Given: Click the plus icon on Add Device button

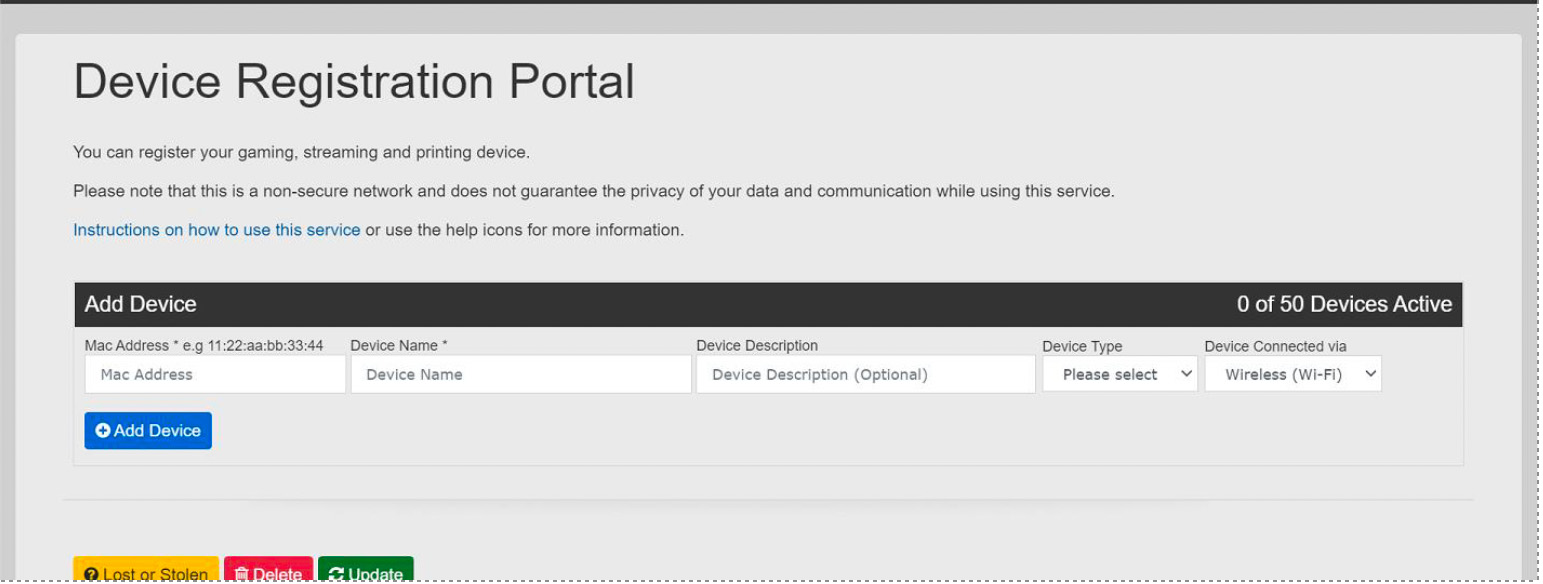Looking at the screenshot, I should tap(101, 430).
